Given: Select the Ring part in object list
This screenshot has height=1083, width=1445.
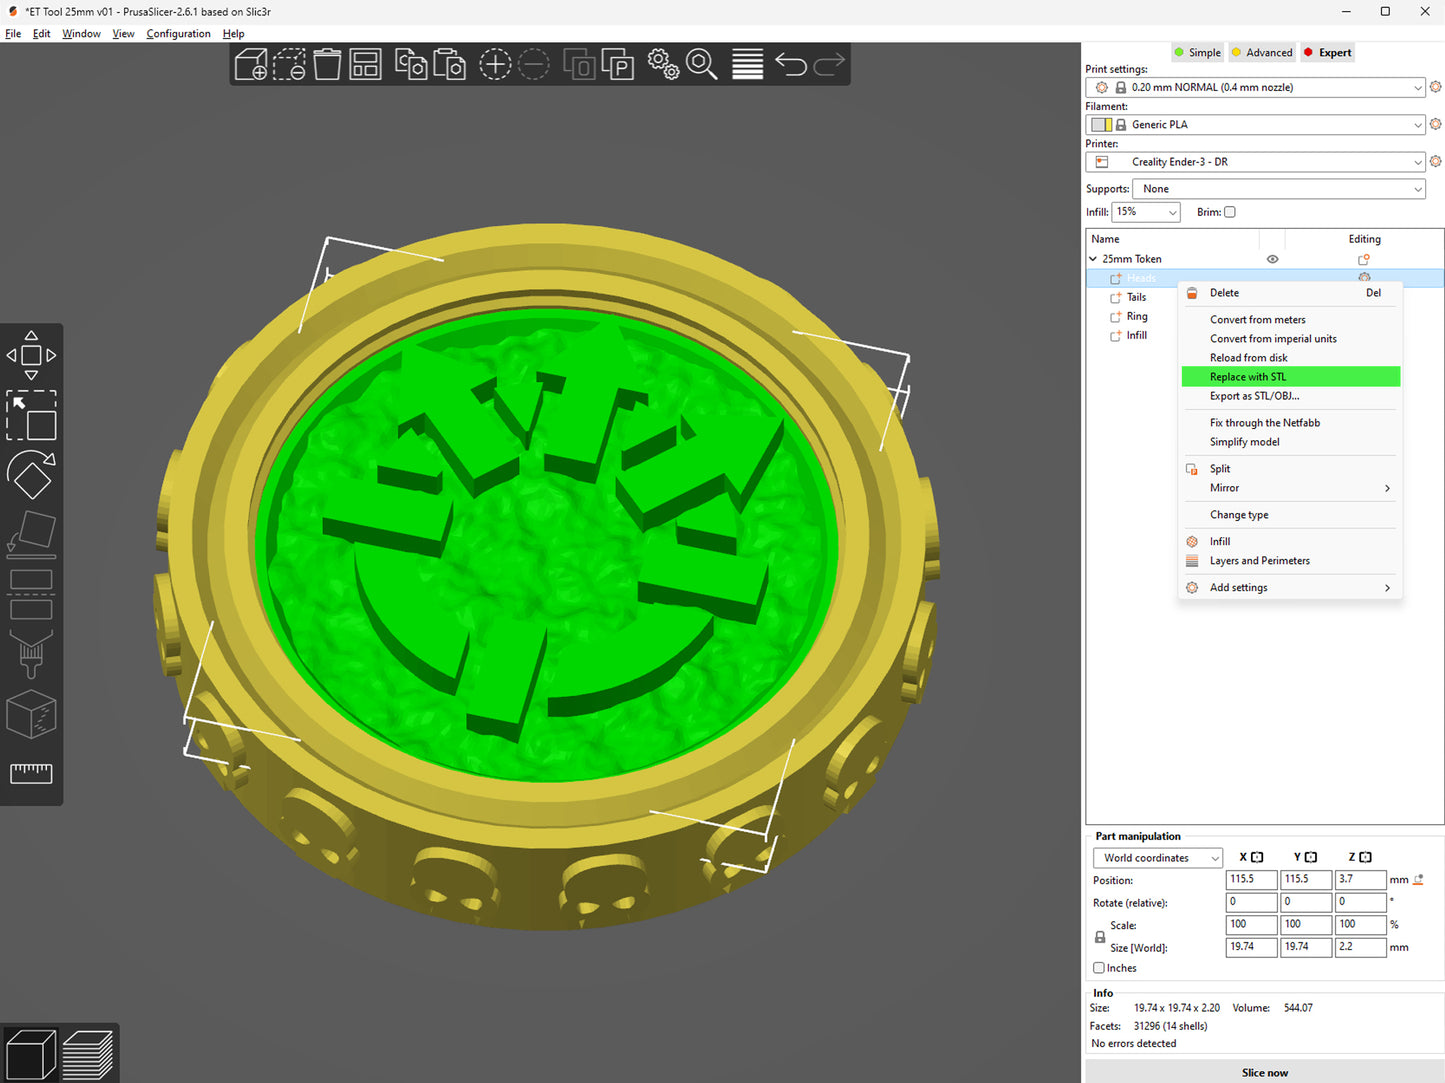Looking at the screenshot, I should click(x=1137, y=317).
